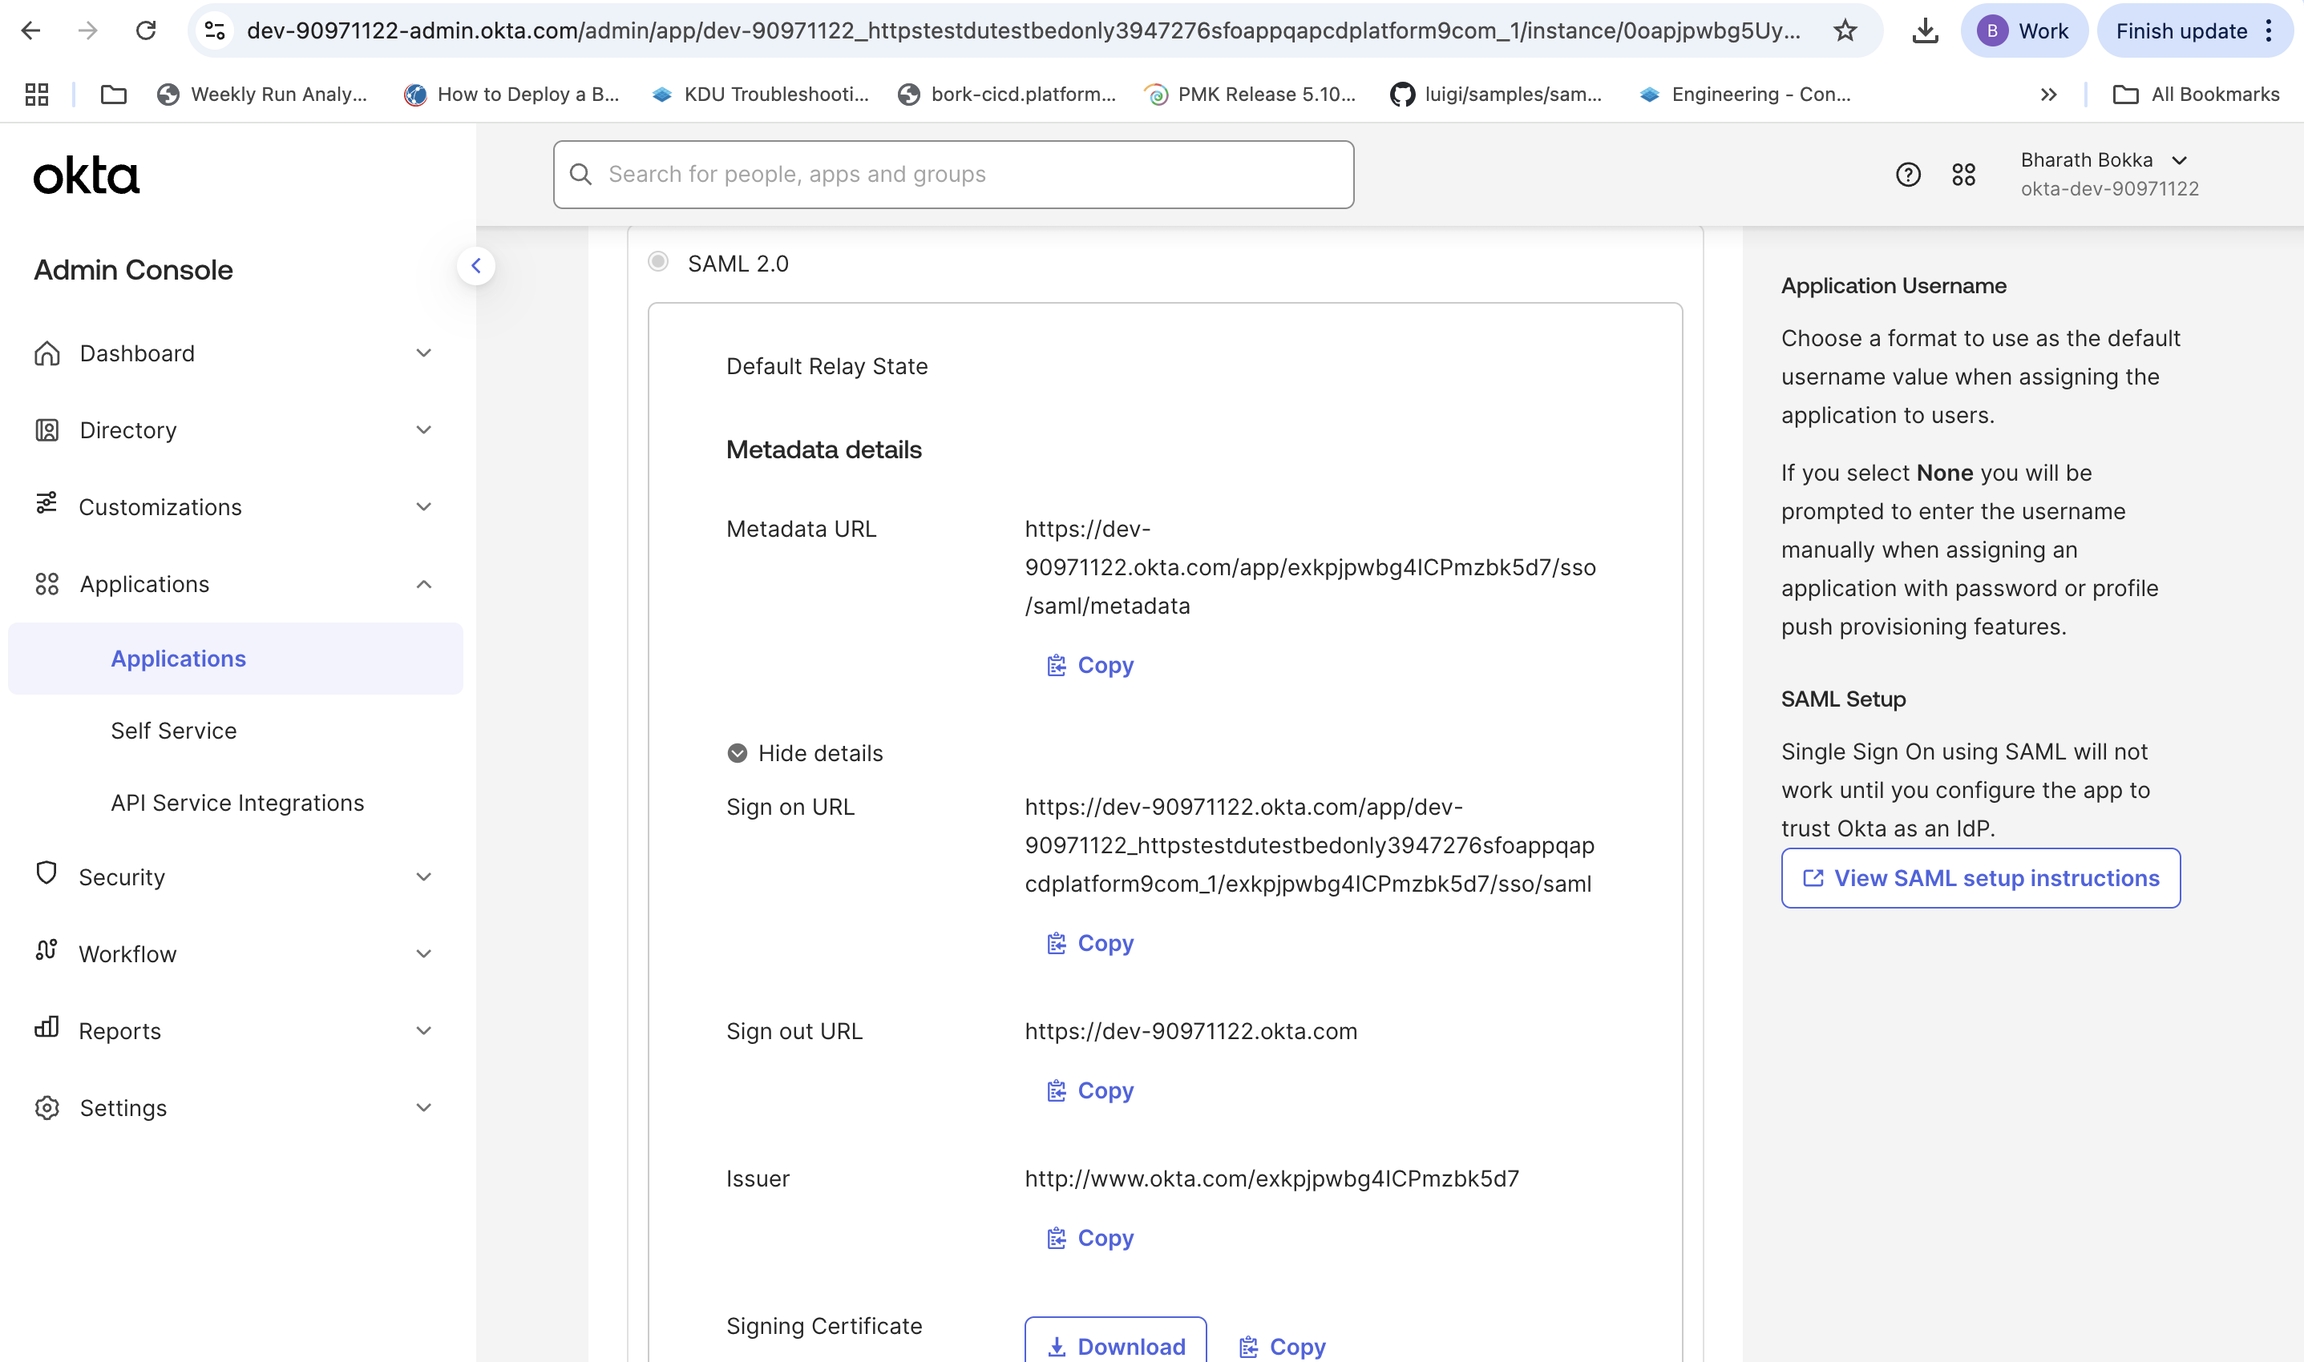The width and height of the screenshot is (2304, 1362).
Task: Open API Service Integrations item
Action: click(237, 803)
